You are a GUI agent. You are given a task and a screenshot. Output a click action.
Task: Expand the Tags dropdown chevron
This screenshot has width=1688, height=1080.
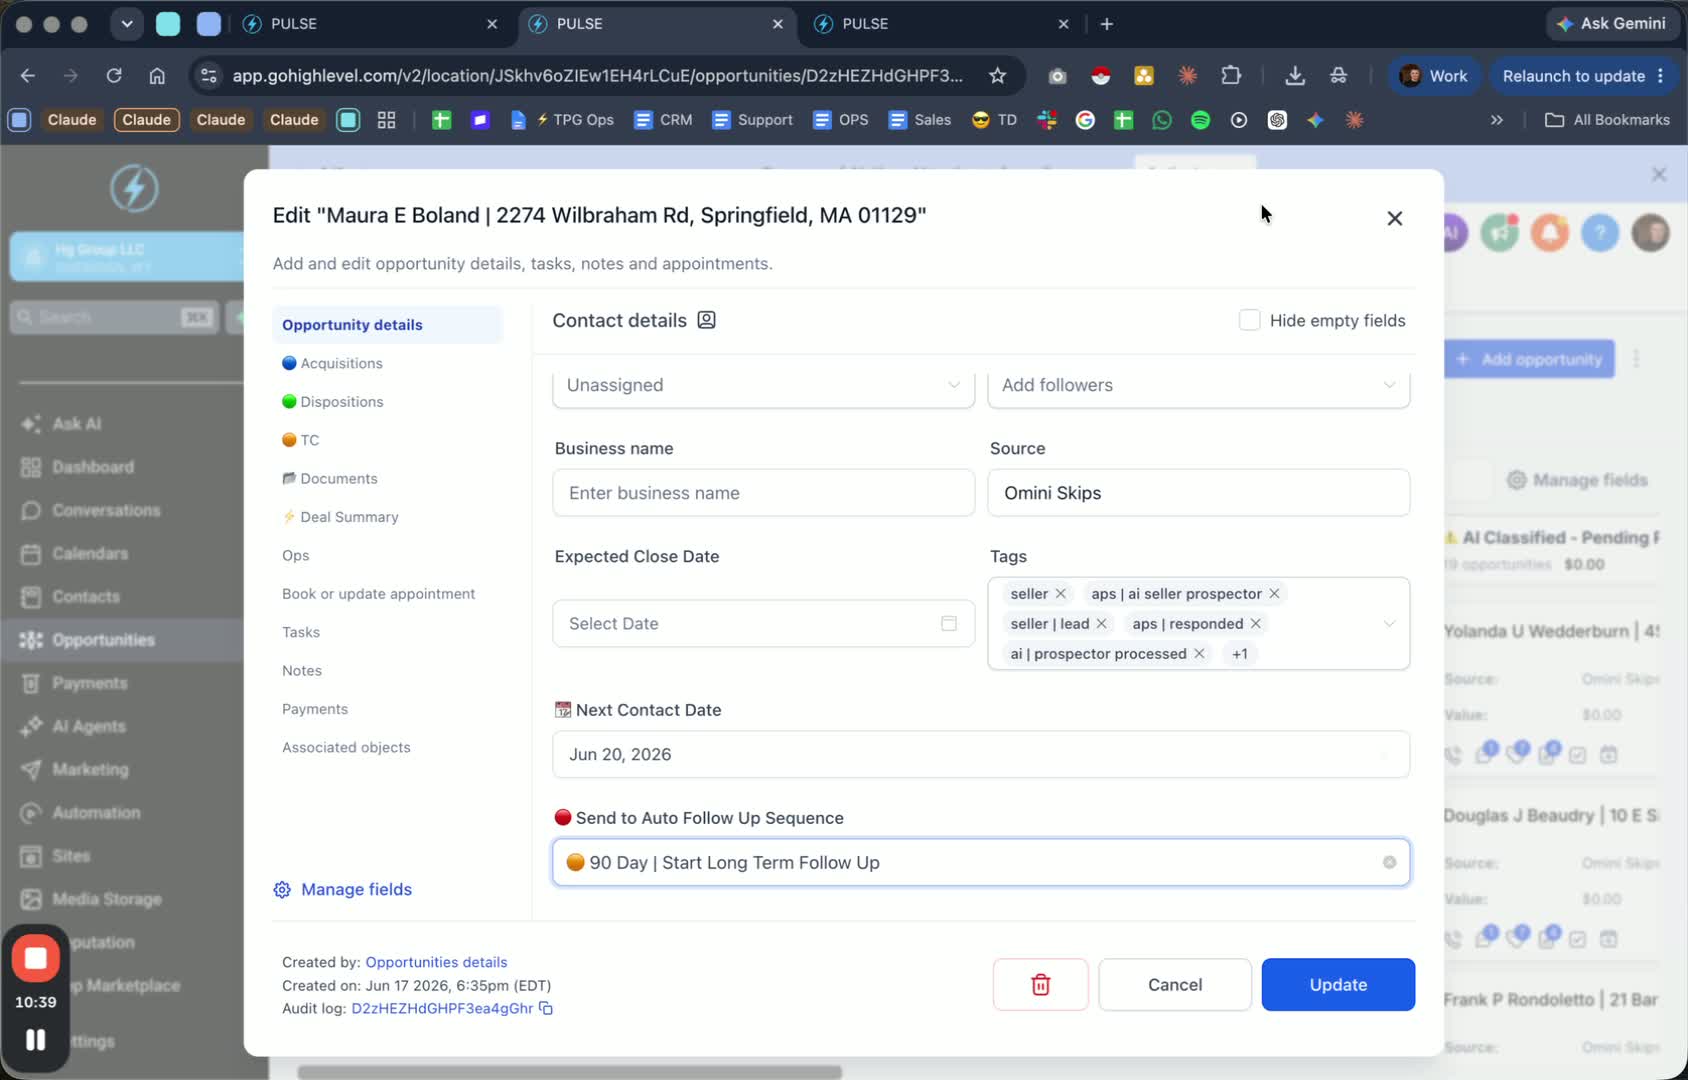(x=1389, y=624)
